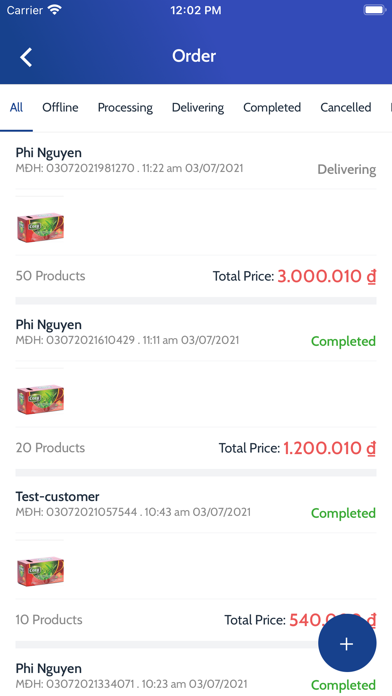This screenshot has height=696, width=392.
Task: Tap the 1.200.010 đ total price
Action: (x=330, y=448)
